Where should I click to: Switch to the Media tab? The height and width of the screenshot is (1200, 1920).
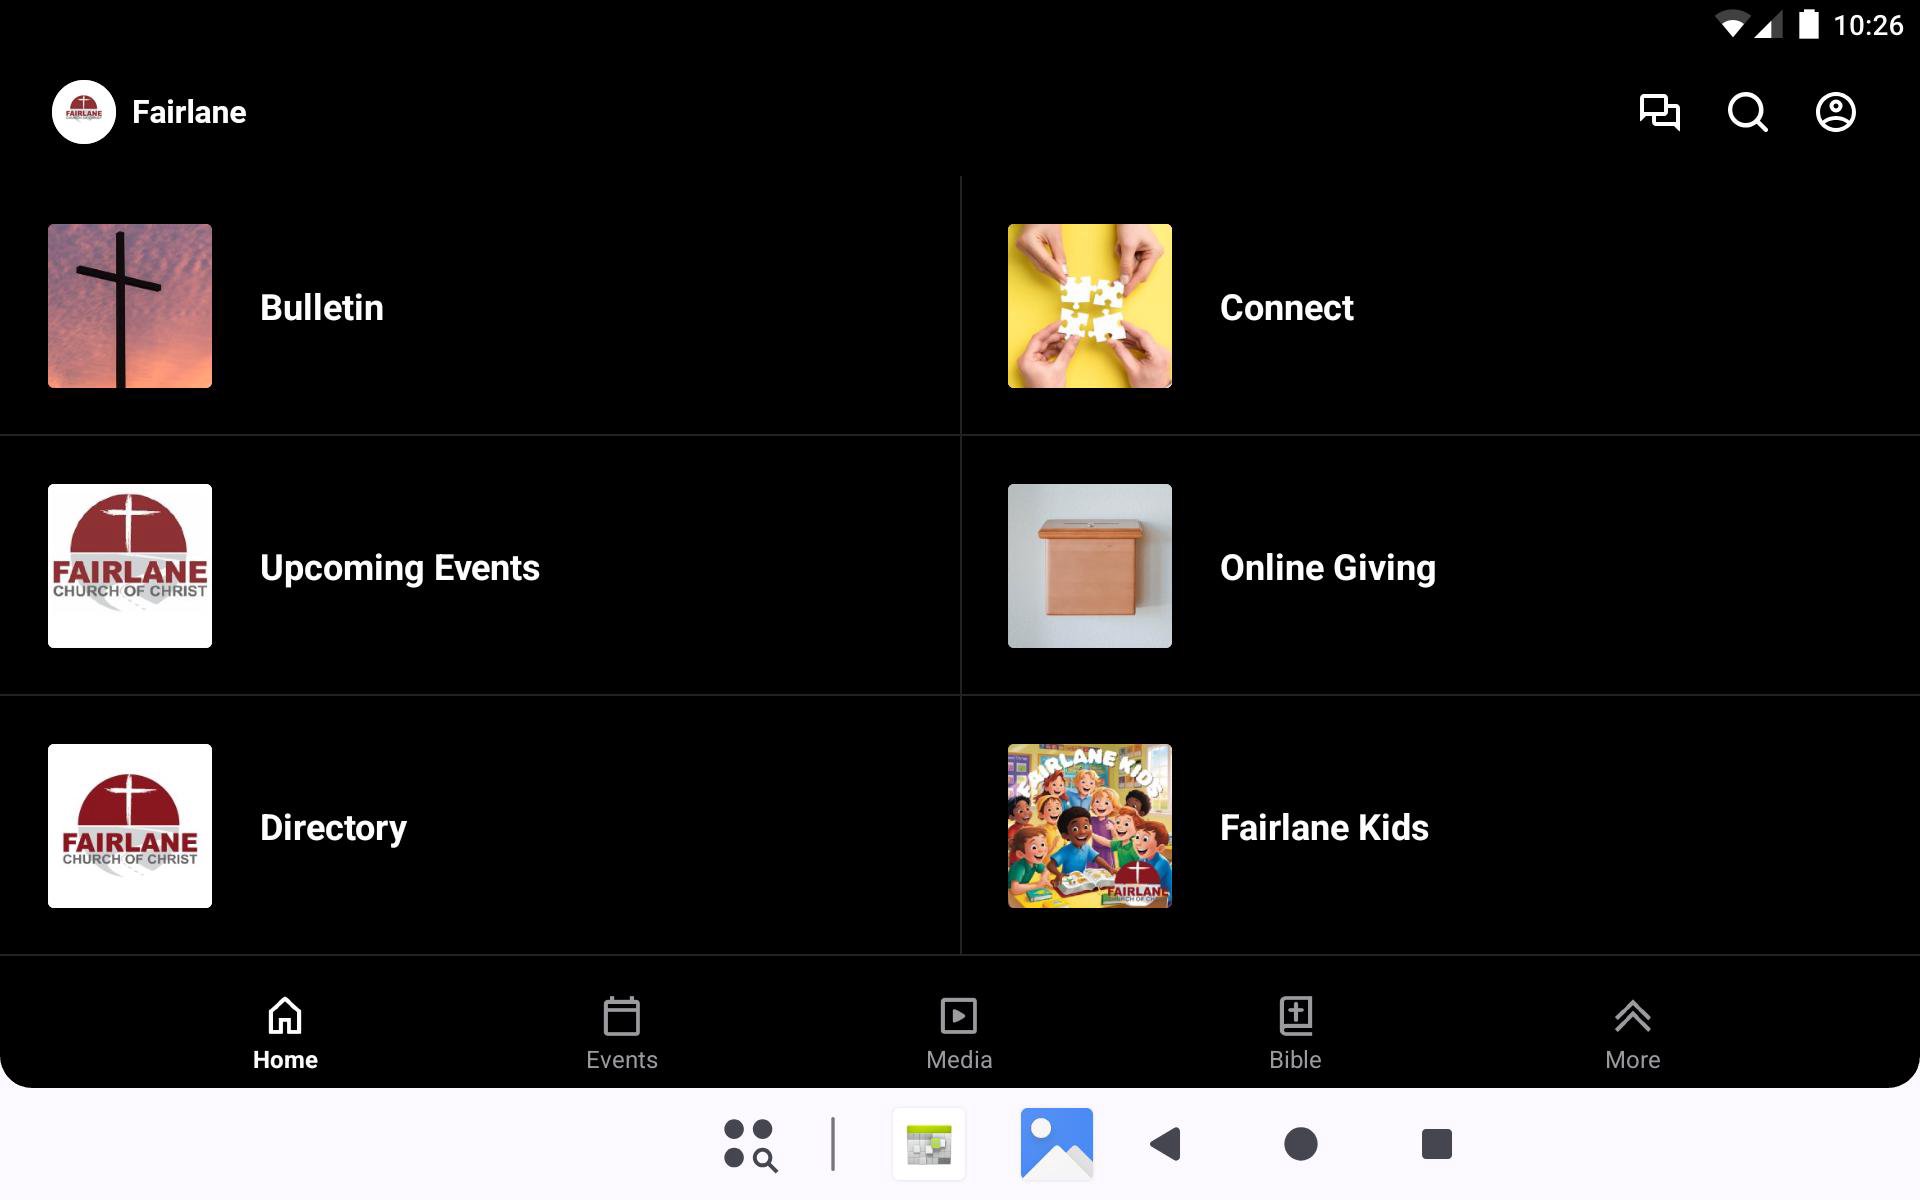(958, 1033)
